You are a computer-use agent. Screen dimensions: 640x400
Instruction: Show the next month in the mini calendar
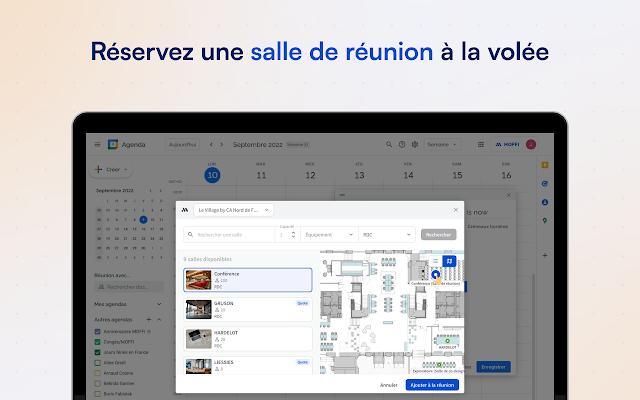160,191
